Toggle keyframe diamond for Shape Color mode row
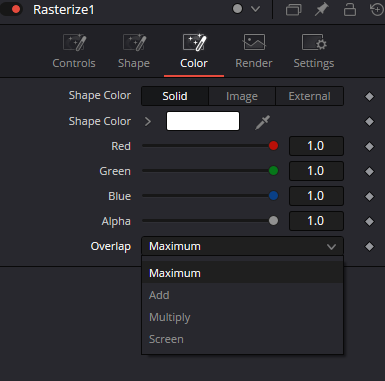Screen dimensions: 385x381 [369, 97]
